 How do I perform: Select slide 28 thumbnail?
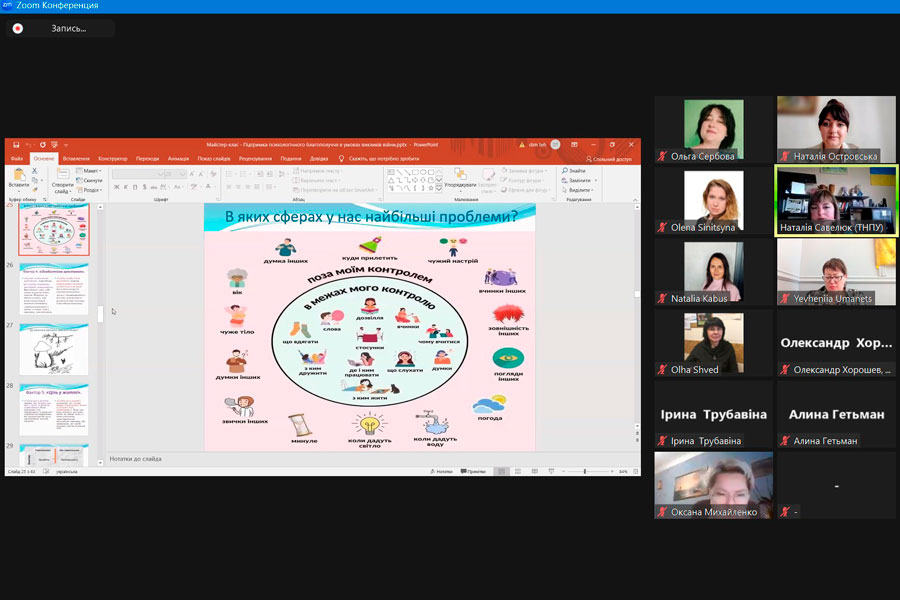[54, 409]
